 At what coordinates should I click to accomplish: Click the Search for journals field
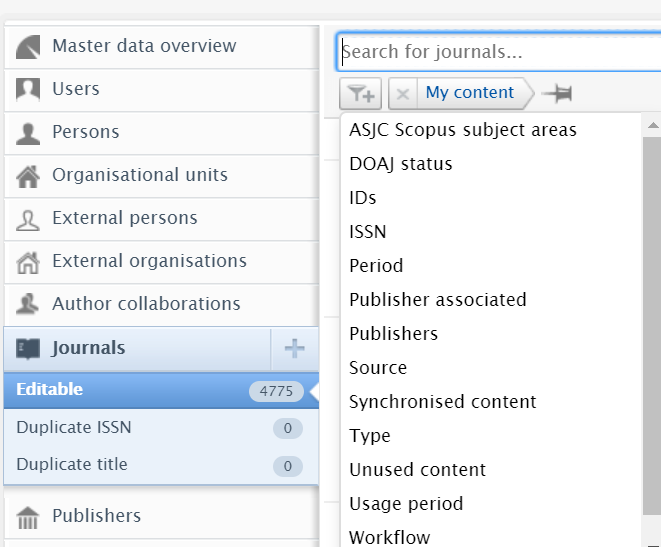click(x=498, y=52)
